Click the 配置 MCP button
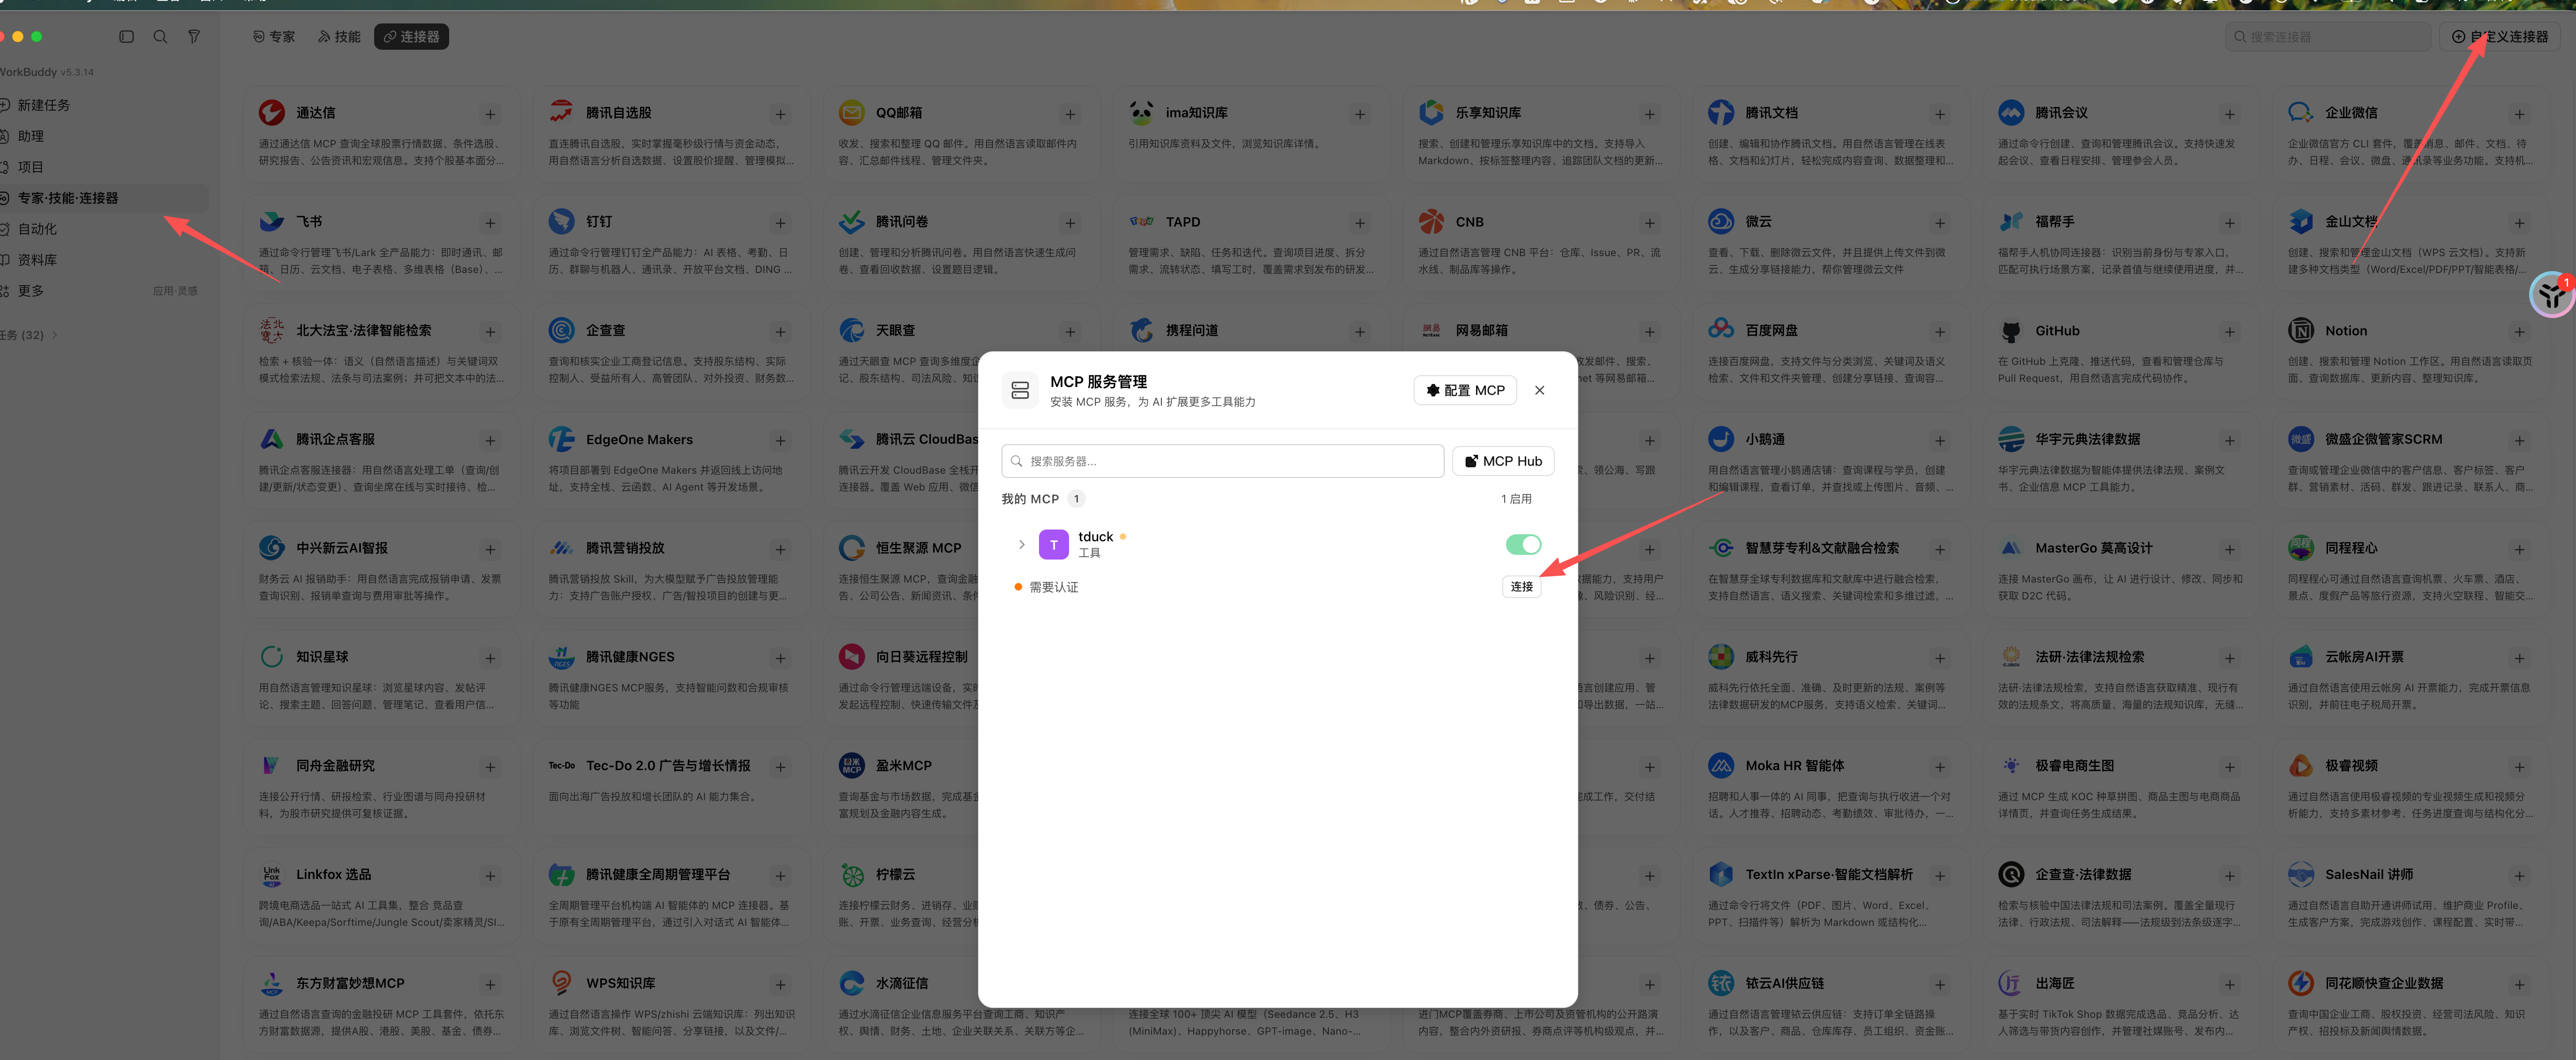This screenshot has width=2576, height=1060. (x=1465, y=390)
